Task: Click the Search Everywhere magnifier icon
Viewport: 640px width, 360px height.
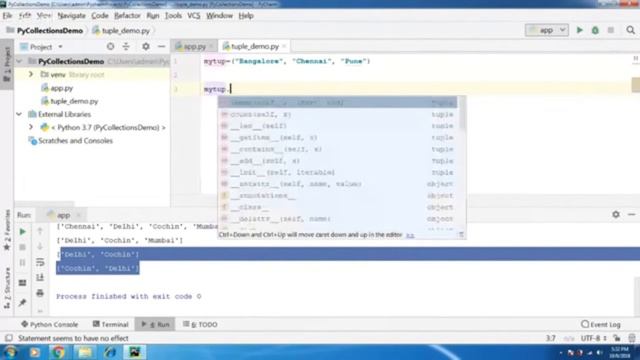Action: tap(630, 30)
